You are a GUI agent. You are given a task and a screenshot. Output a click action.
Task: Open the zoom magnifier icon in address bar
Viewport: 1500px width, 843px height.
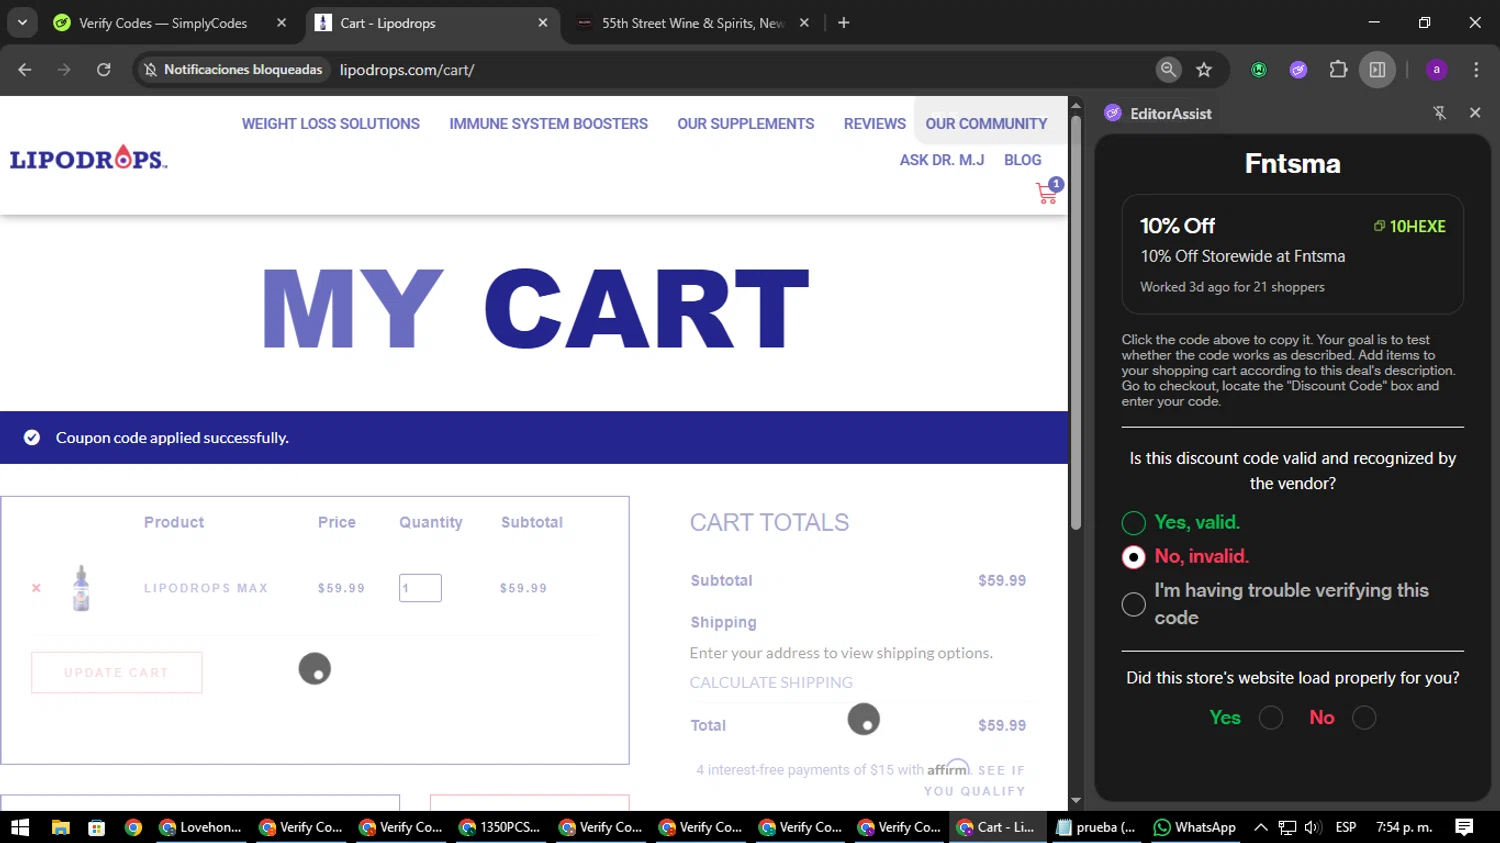point(1168,70)
